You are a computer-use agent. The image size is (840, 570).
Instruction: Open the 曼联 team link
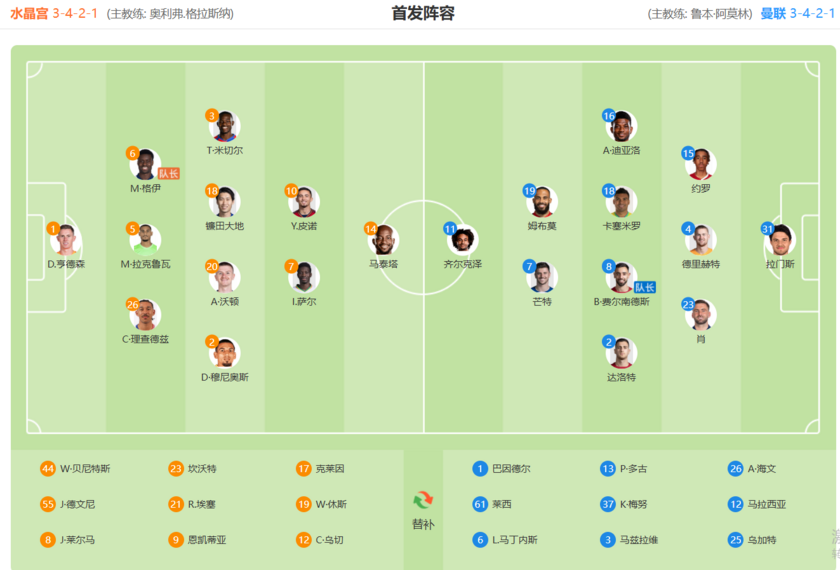[772, 14]
